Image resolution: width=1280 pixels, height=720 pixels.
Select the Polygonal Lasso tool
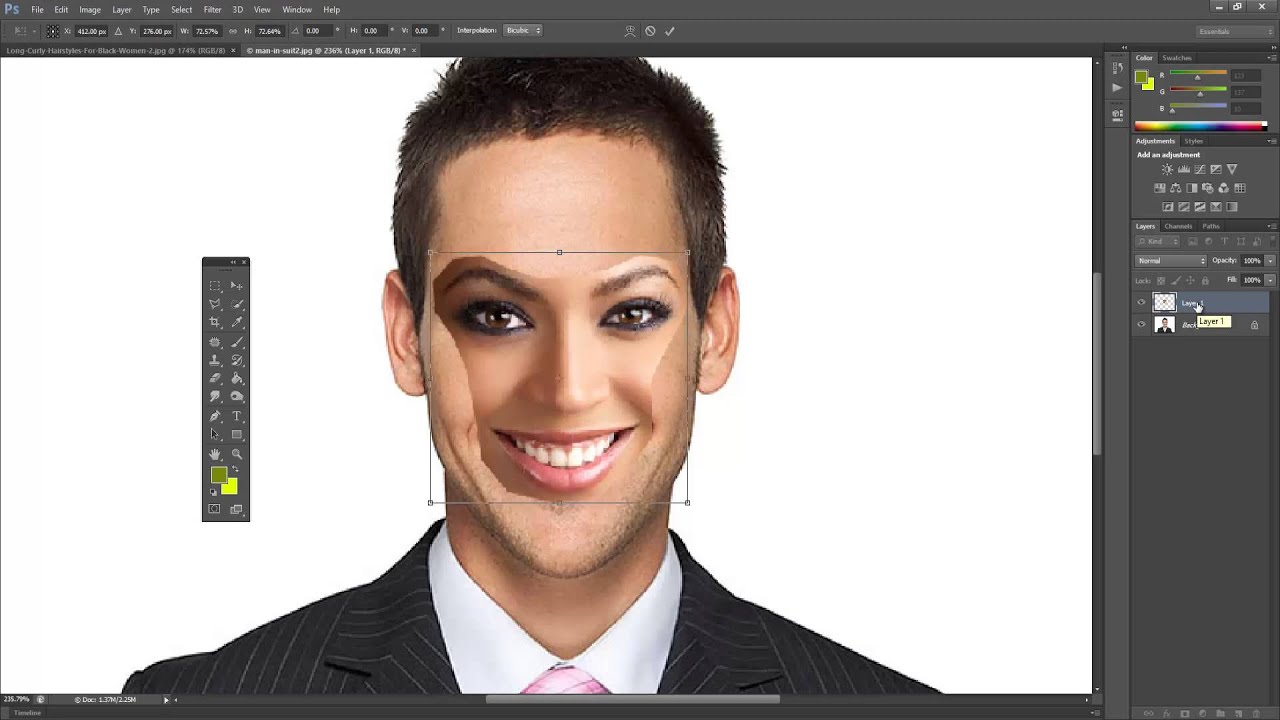(x=215, y=304)
